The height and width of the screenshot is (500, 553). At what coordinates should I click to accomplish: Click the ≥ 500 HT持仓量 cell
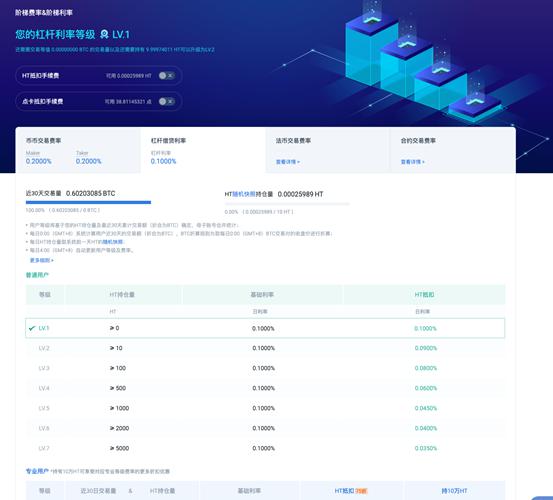pyautogui.click(x=118, y=388)
